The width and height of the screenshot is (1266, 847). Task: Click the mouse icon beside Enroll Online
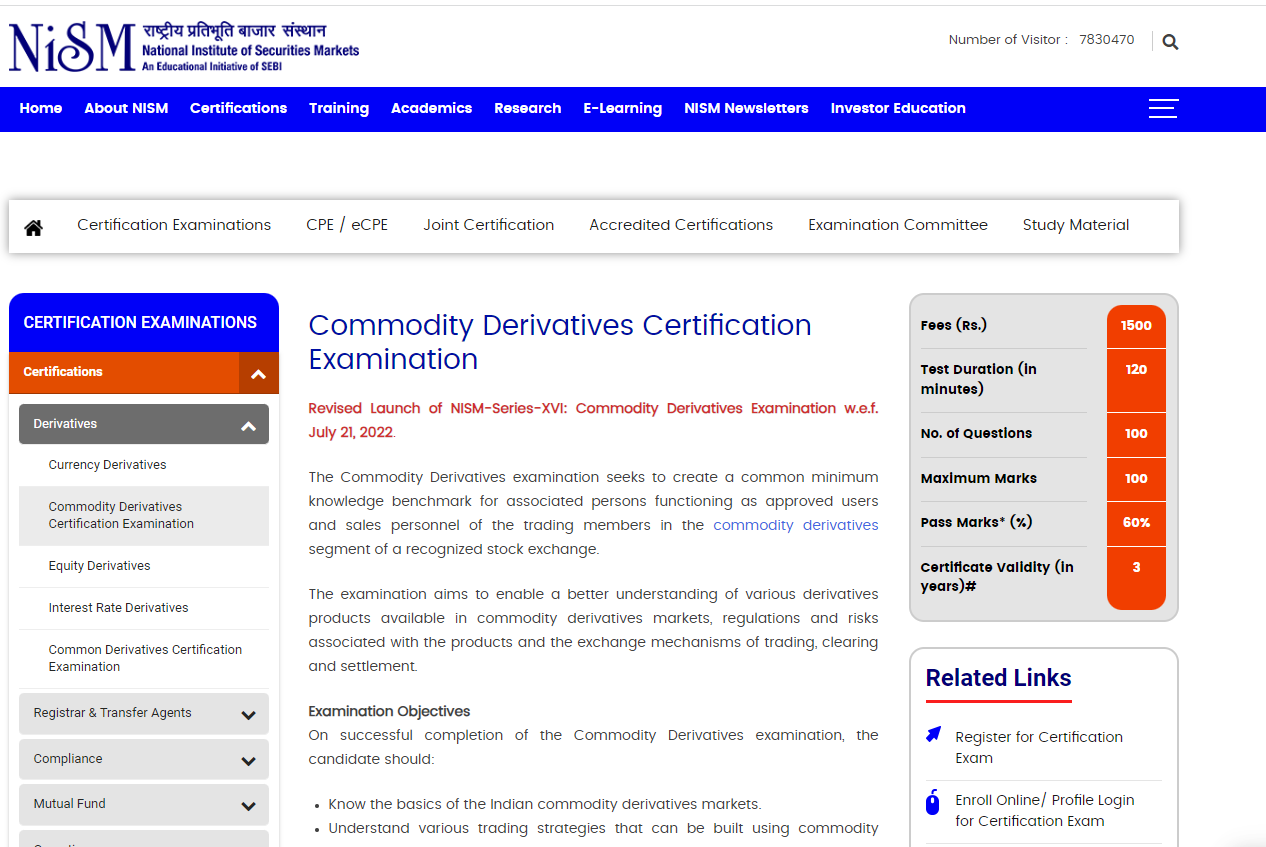point(933,802)
